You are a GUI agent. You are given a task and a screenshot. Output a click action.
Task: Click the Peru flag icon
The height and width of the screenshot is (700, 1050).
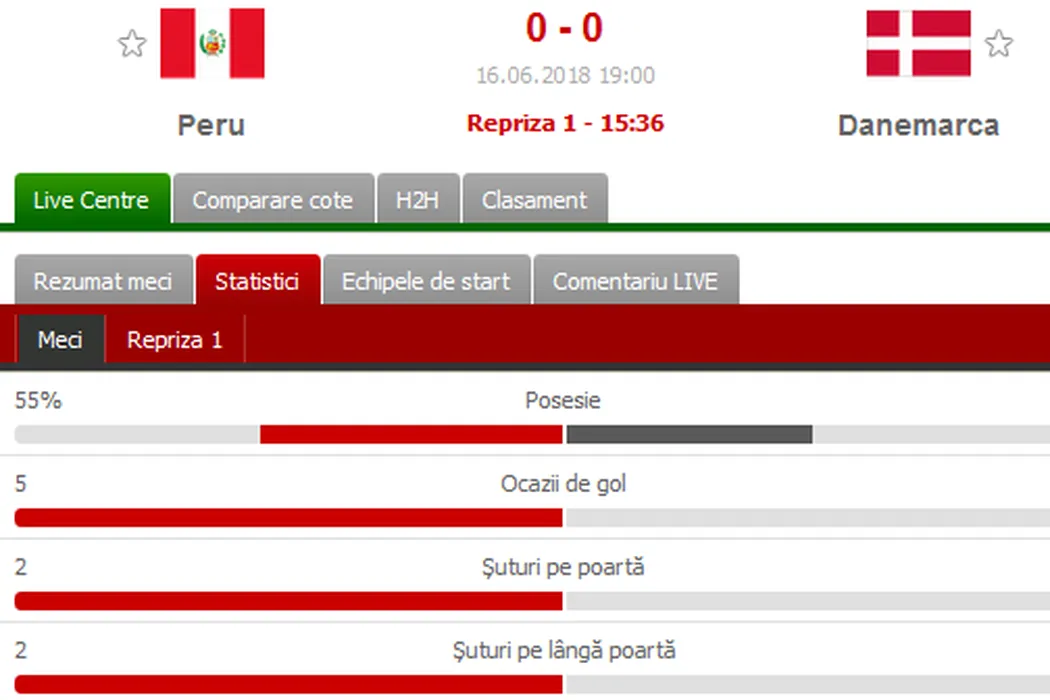pos(212,44)
